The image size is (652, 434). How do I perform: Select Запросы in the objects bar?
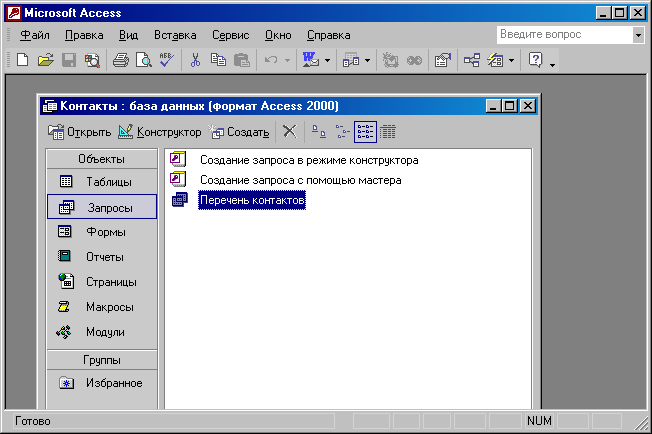pyautogui.click(x=102, y=207)
